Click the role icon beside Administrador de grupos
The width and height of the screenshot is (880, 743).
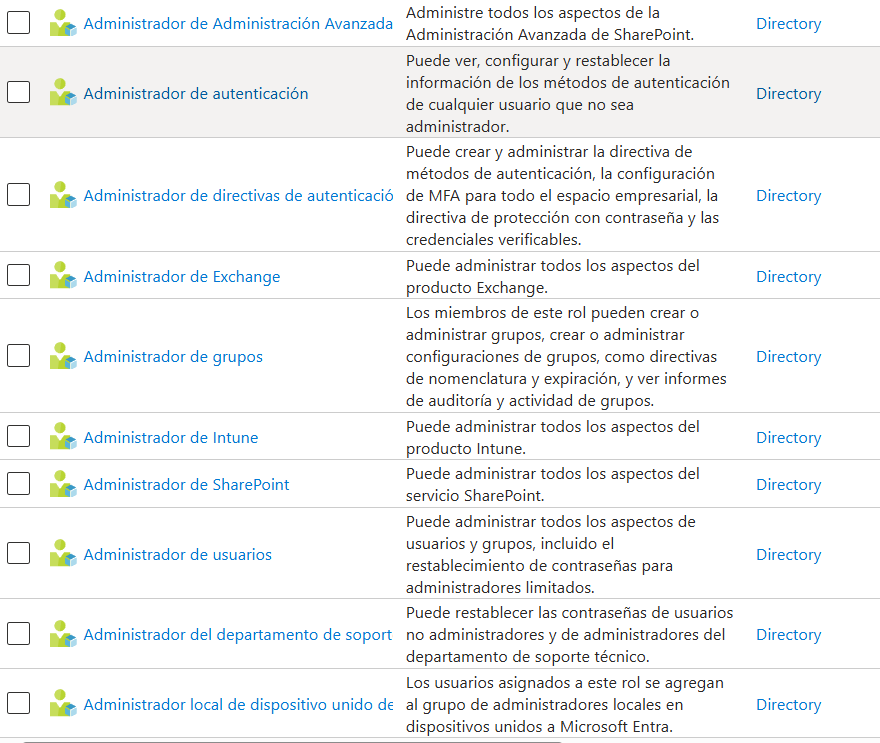63,356
